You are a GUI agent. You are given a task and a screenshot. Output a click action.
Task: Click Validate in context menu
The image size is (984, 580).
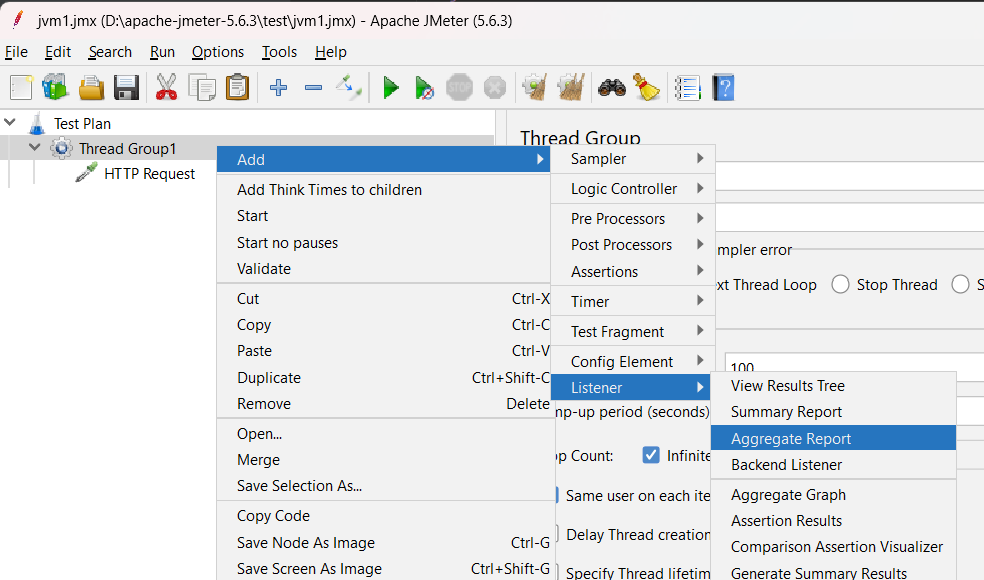[383, 269]
